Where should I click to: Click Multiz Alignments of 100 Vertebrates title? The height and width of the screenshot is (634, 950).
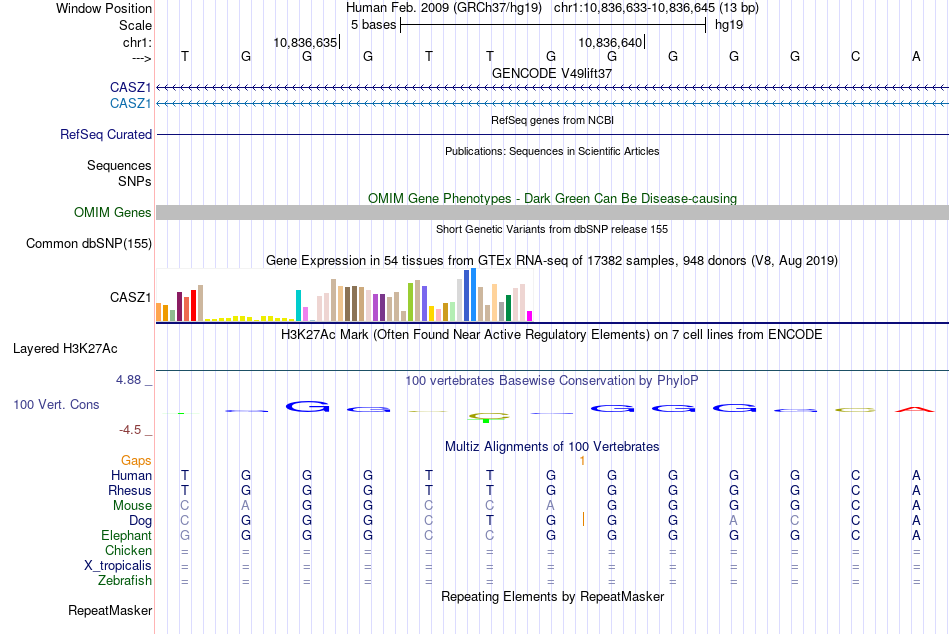point(552,447)
